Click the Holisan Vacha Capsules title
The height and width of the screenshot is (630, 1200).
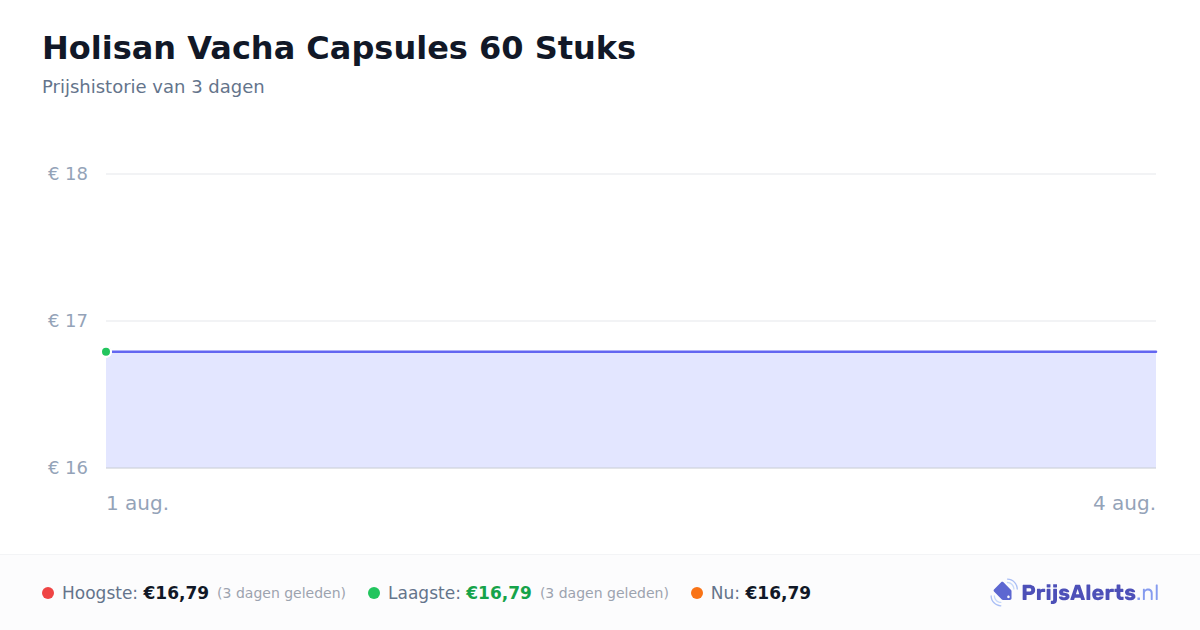[x=339, y=48]
